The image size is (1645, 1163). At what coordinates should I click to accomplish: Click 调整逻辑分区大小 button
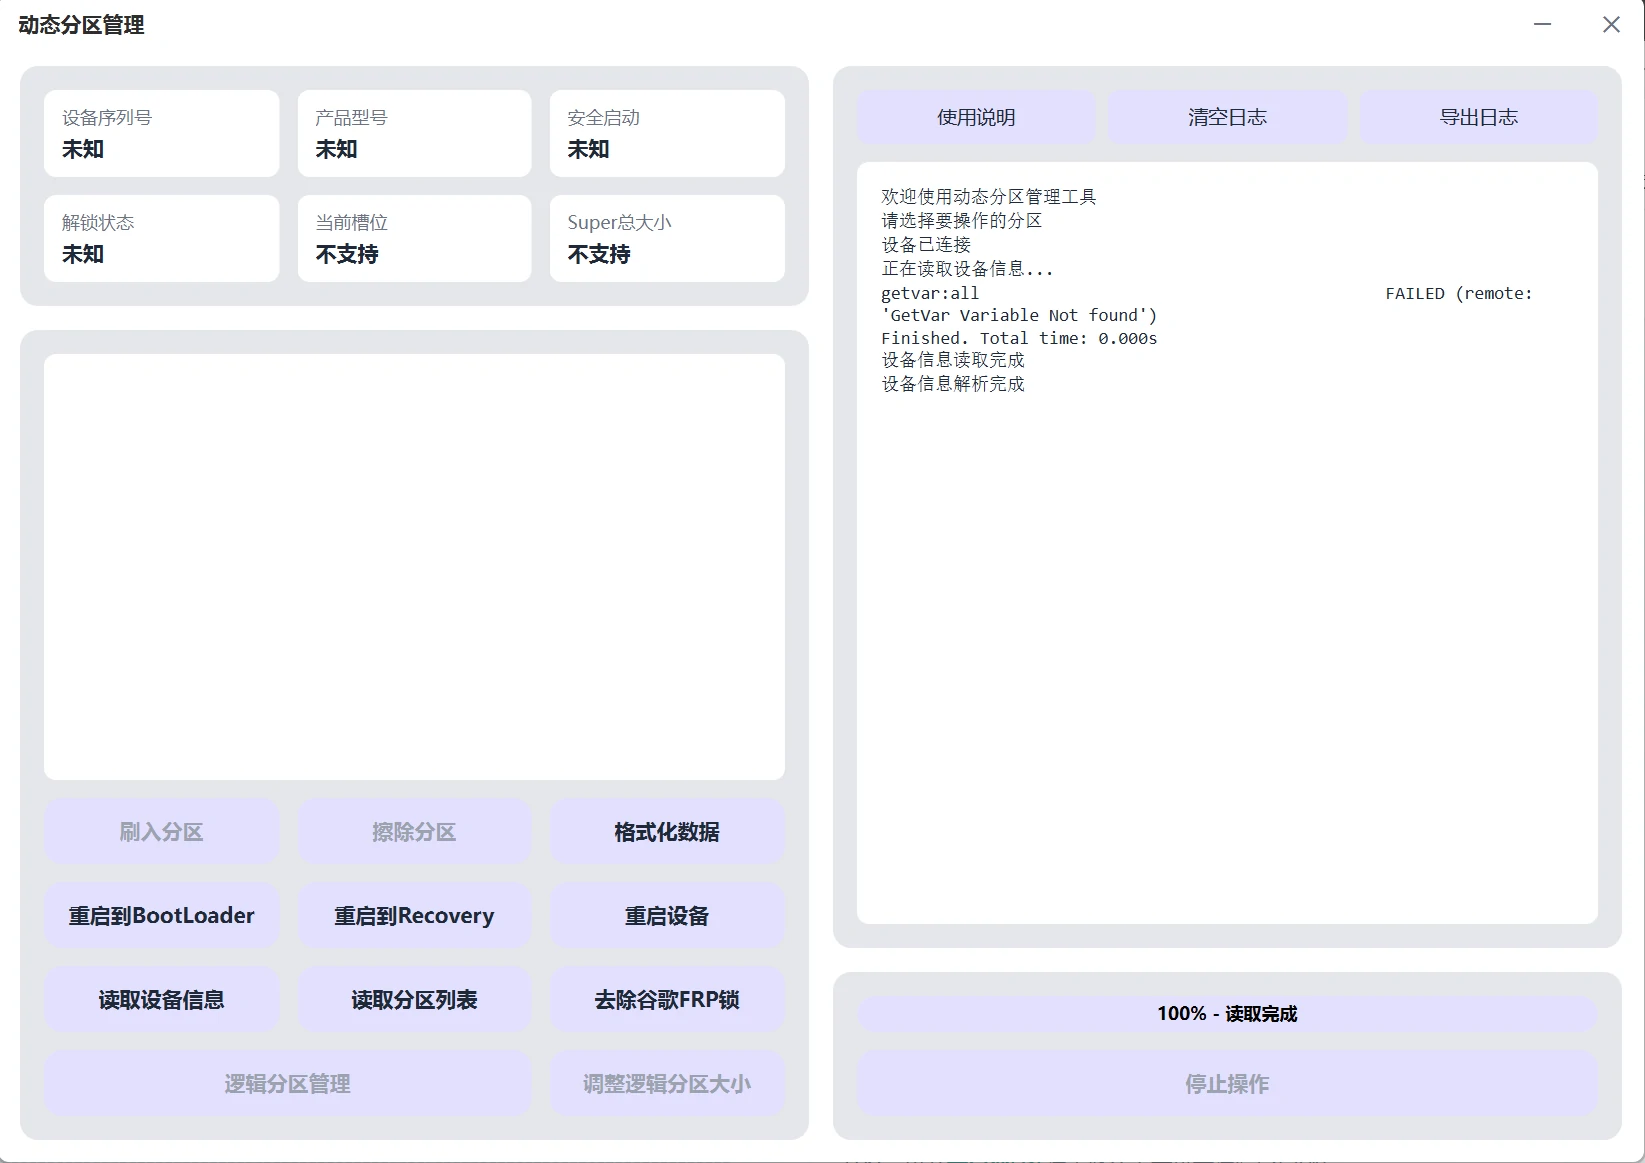(667, 1084)
